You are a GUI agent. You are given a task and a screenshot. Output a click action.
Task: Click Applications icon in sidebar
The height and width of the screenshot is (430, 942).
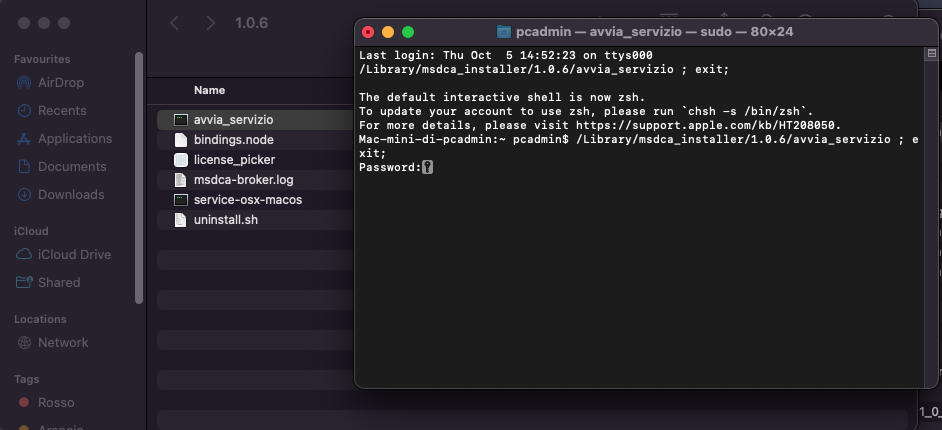click(x=24, y=139)
